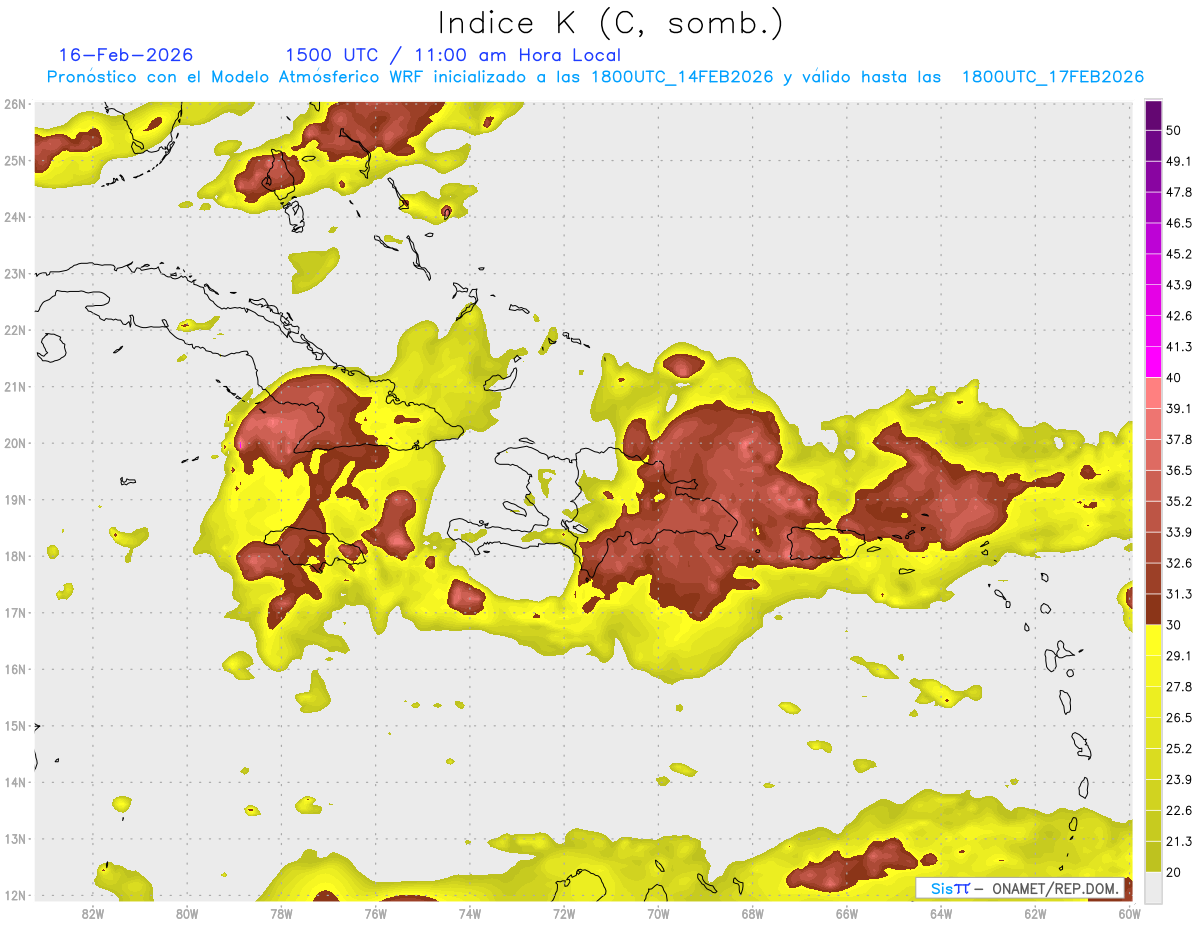1200x927 pixels.
Task: Select the date text "16-Feb-2026"
Action: (x=125, y=55)
